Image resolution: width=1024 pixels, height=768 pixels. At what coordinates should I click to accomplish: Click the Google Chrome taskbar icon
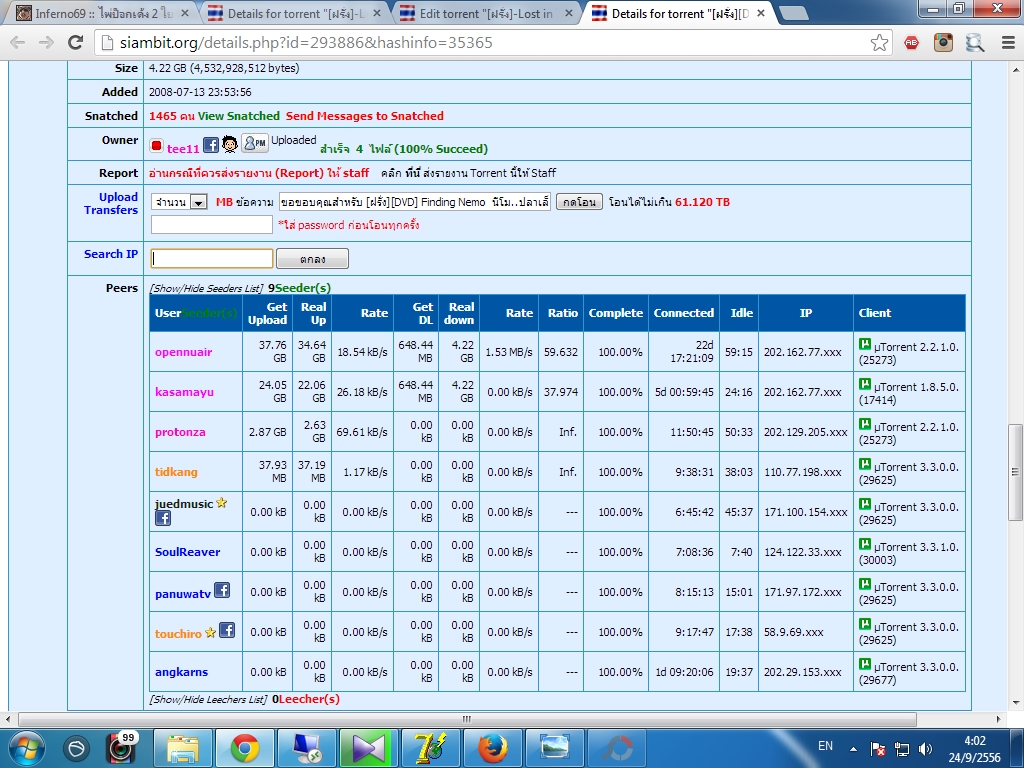(244, 748)
